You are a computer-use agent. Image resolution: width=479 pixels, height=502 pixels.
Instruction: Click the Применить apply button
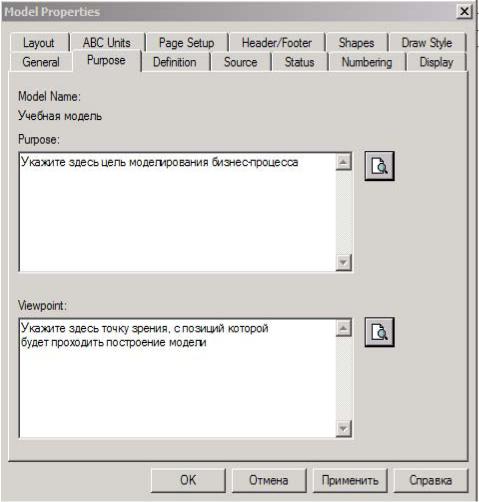(350, 480)
